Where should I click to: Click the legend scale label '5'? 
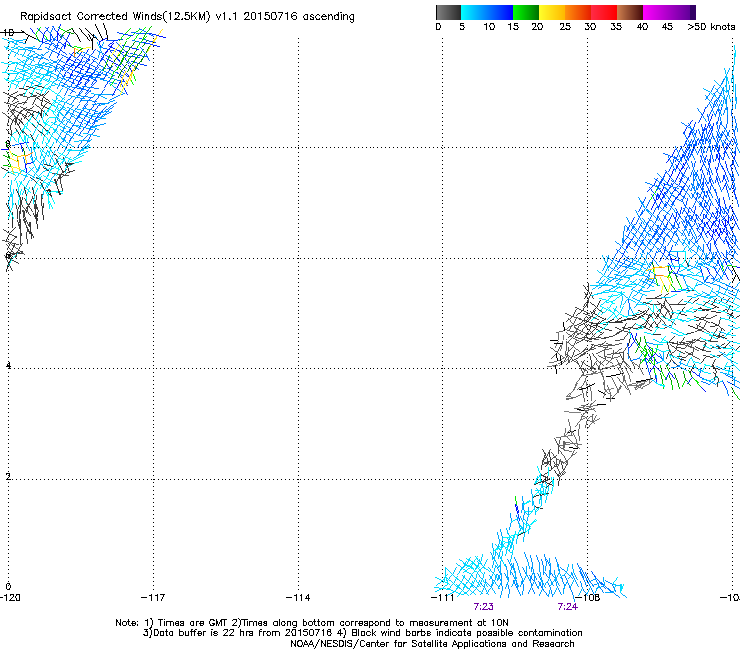[x=462, y=27]
